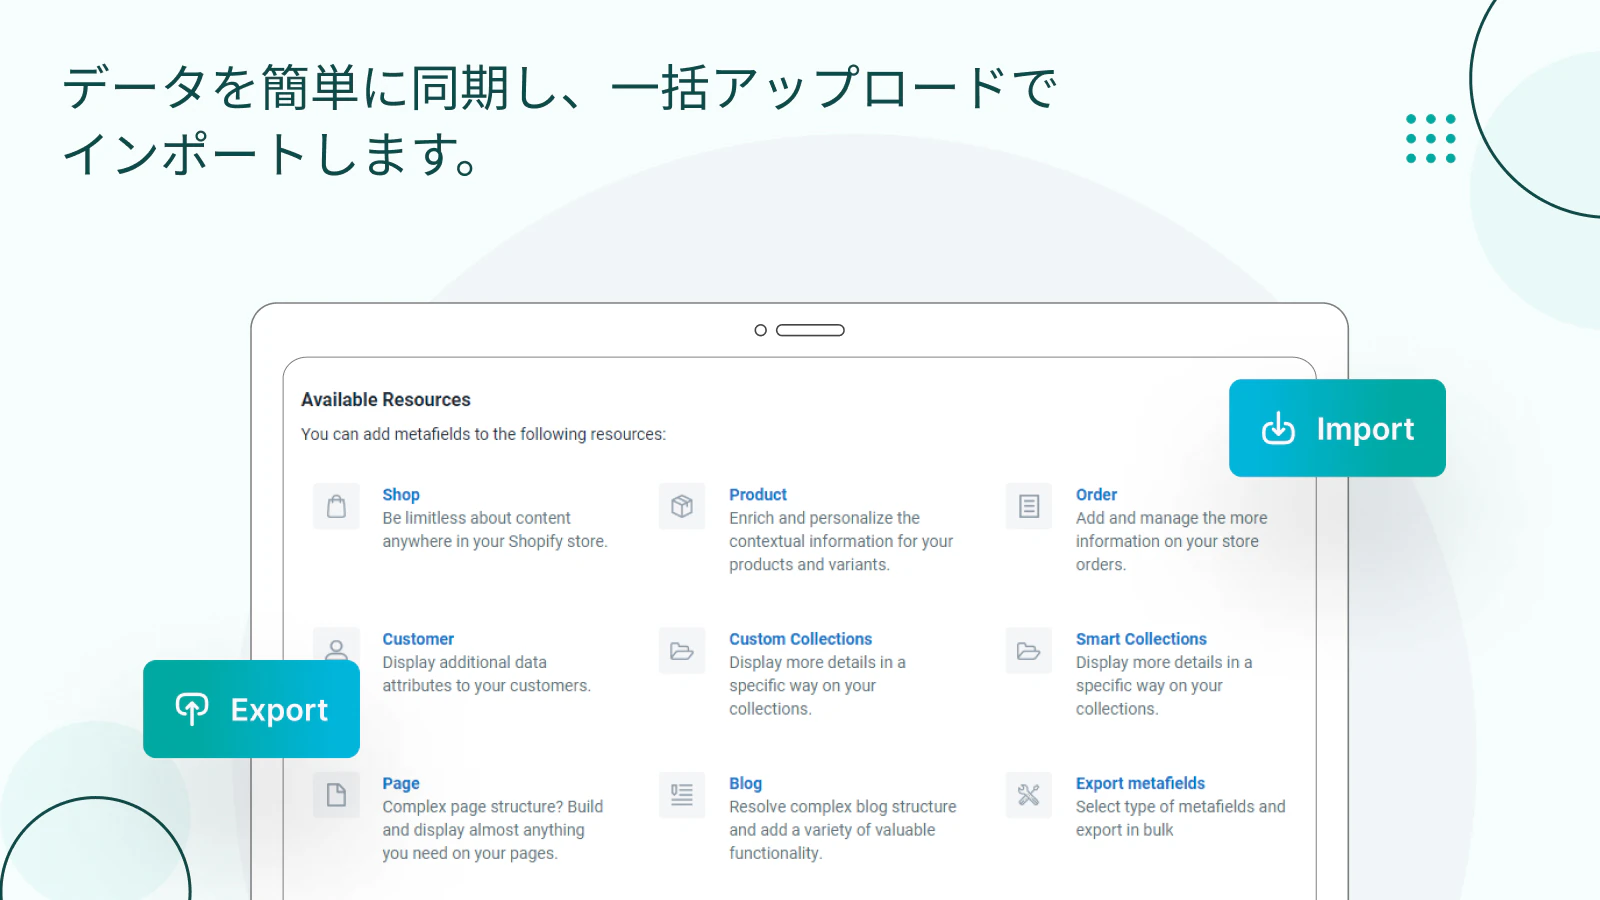Select the Custom Collections folder icon
Screen dimensions: 1600x900
coord(682,651)
